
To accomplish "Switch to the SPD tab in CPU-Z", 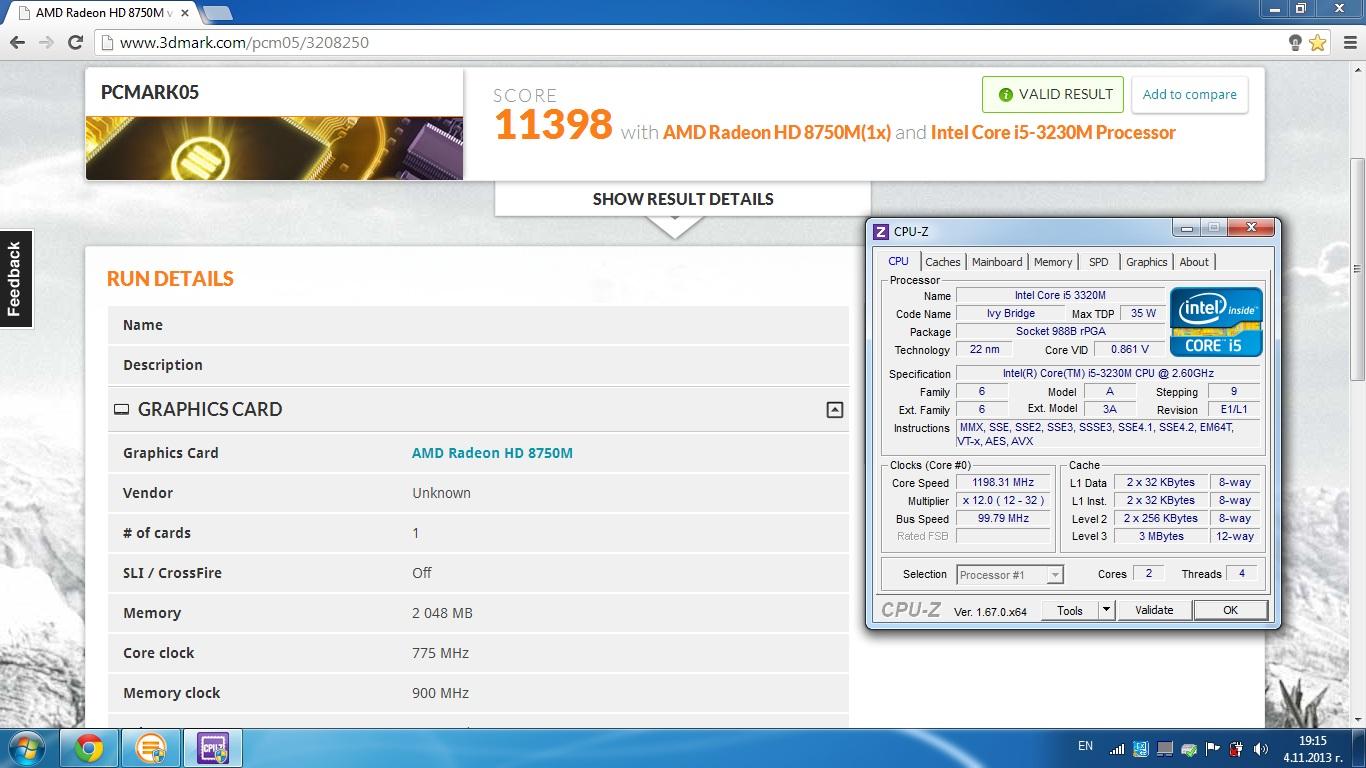I will (x=1099, y=262).
